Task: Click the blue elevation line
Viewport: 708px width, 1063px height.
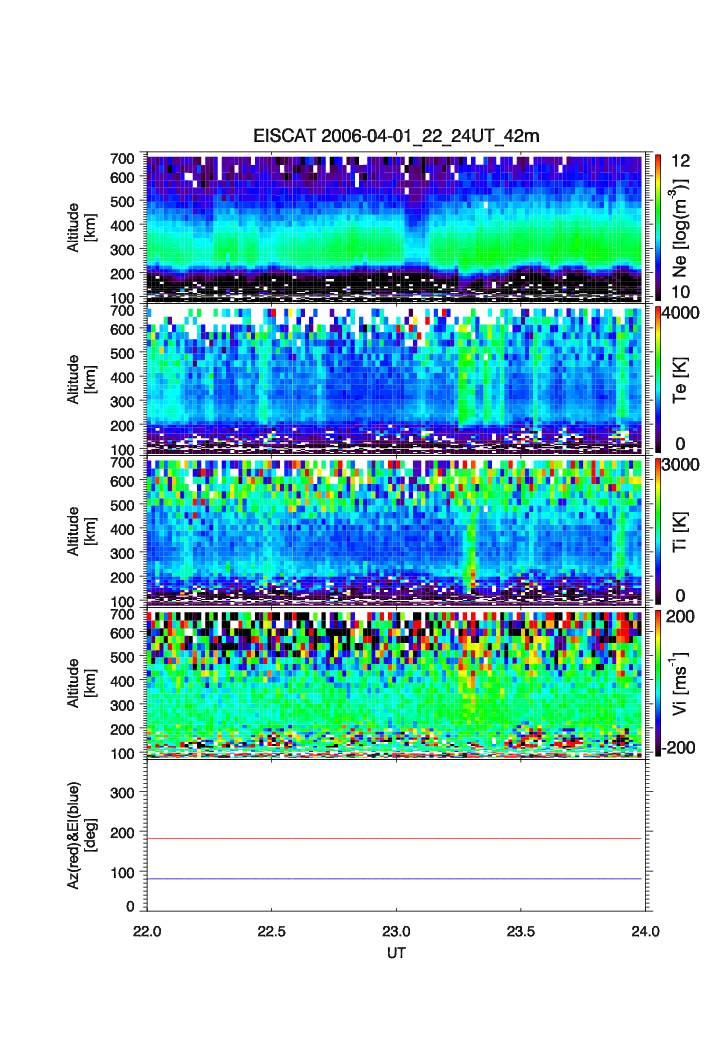Action: pyautogui.click(x=394, y=879)
